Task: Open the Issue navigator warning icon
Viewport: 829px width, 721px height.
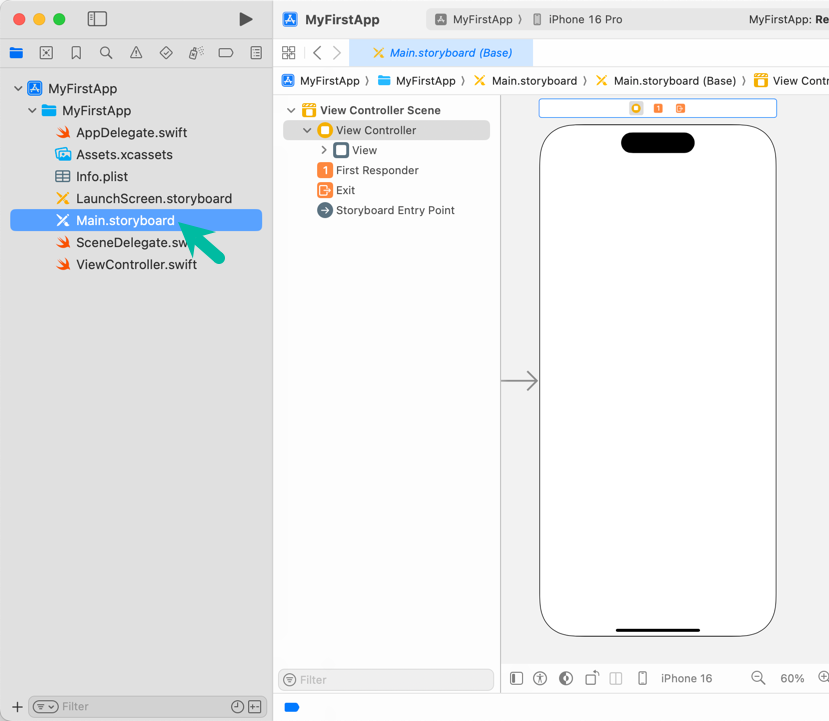Action: click(x=136, y=53)
